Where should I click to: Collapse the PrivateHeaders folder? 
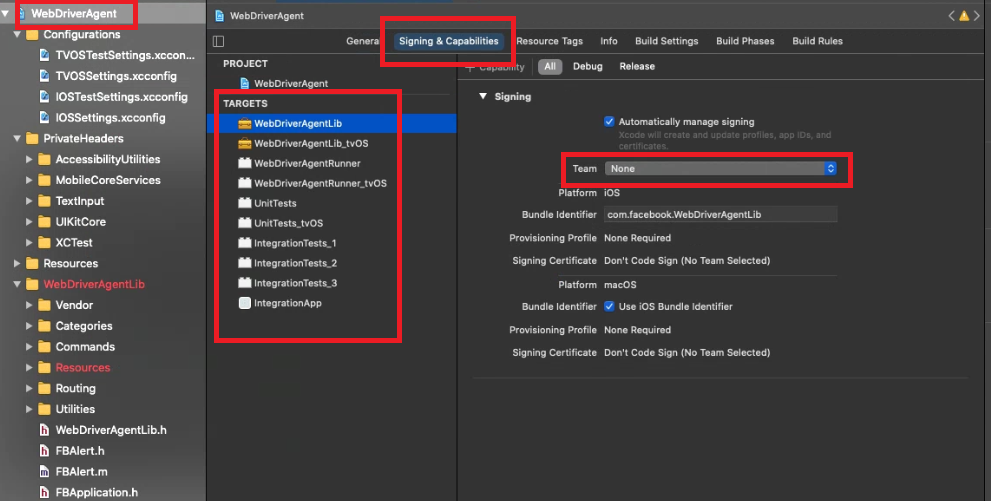pyautogui.click(x=17, y=138)
